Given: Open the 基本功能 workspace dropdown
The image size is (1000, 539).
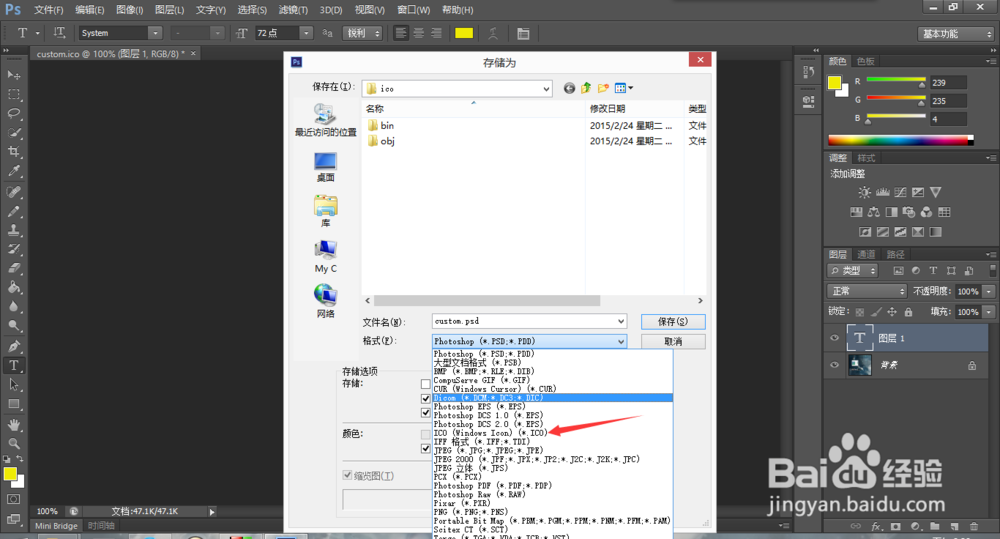Looking at the screenshot, I should (956, 34).
